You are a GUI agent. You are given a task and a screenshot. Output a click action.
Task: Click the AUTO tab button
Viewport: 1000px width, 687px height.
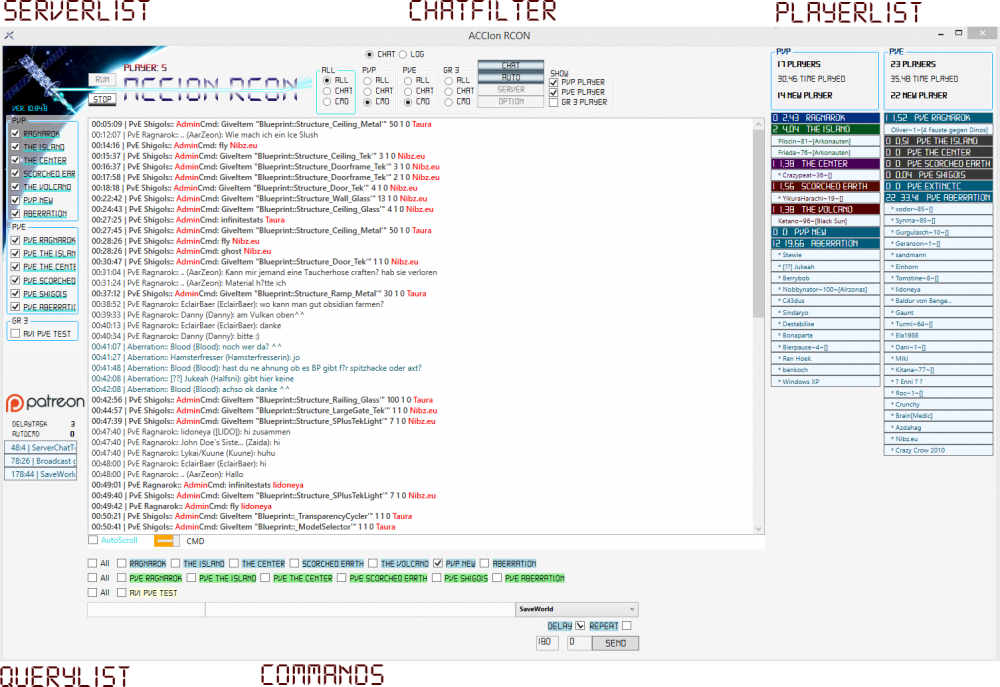(511, 77)
